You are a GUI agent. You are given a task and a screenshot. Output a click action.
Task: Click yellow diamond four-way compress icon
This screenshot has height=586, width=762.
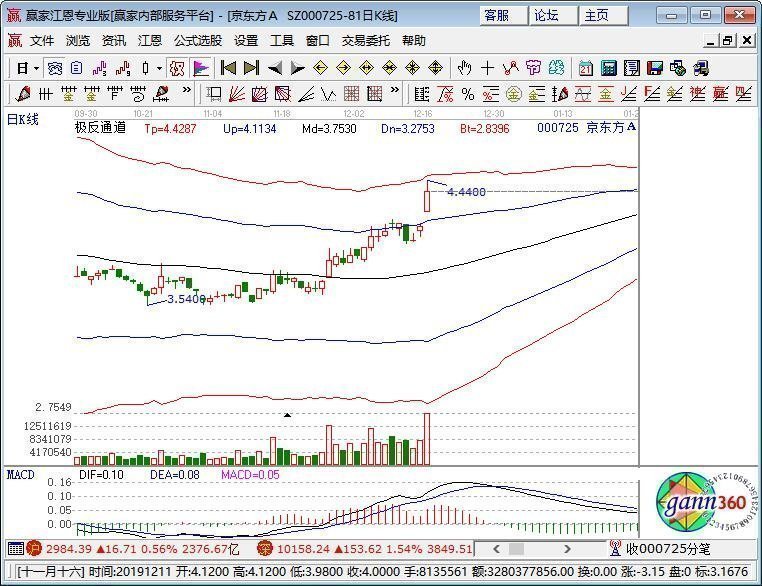click(x=413, y=68)
